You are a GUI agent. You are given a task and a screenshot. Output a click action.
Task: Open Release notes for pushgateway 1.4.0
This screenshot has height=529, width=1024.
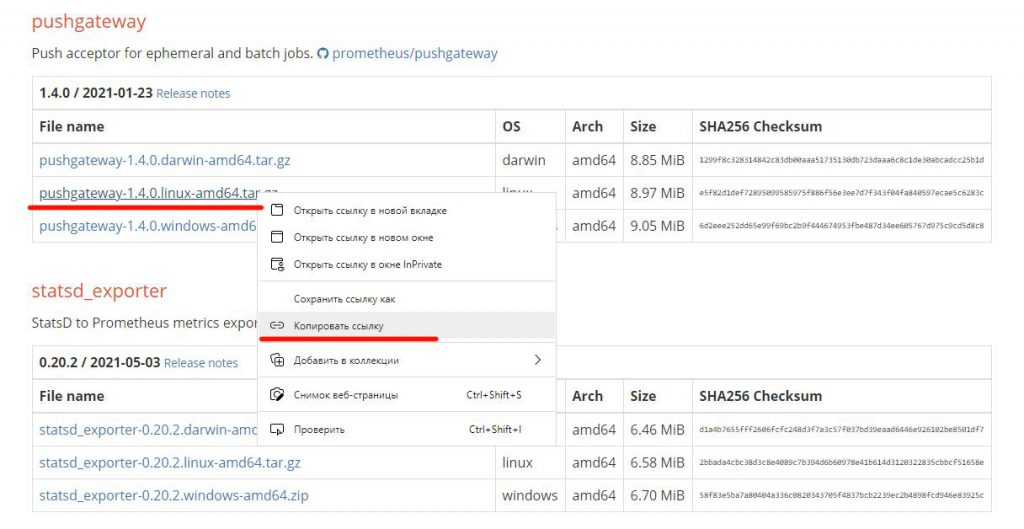click(x=193, y=94)
